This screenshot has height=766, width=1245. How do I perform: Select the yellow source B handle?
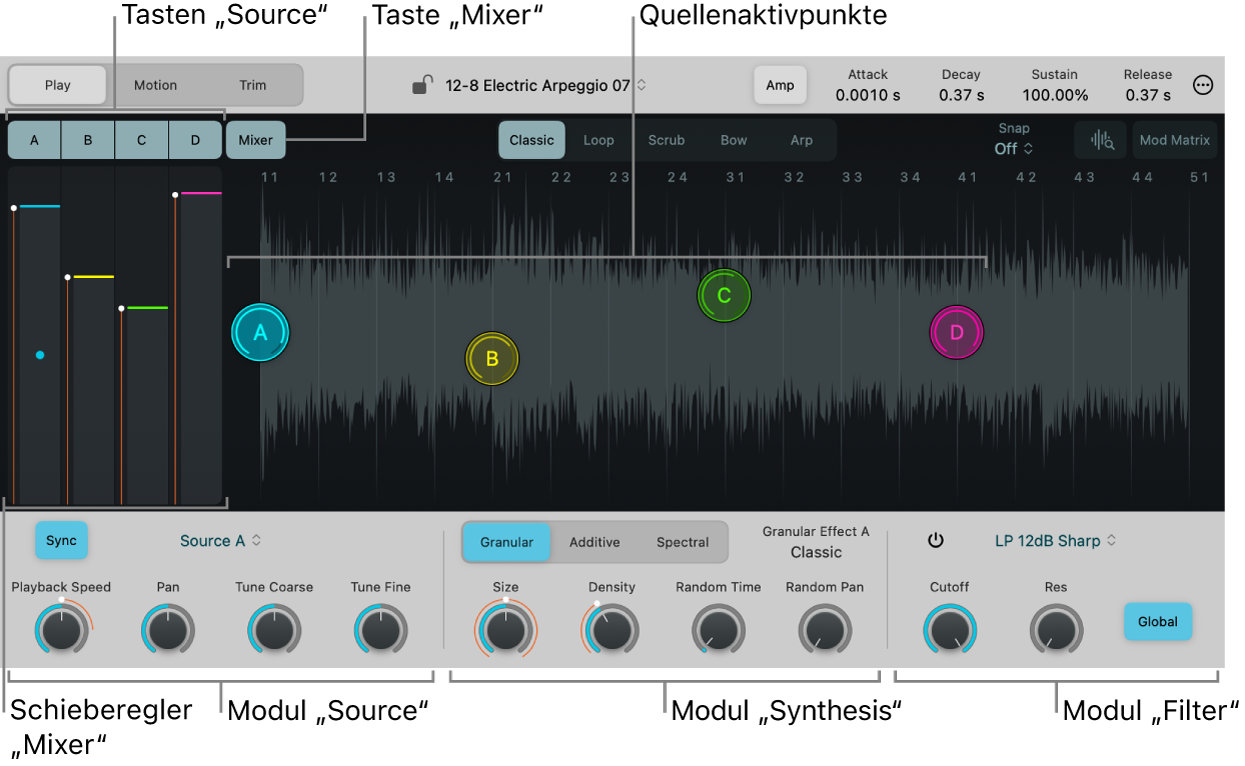pyautogui.click(x=492, y=359)
